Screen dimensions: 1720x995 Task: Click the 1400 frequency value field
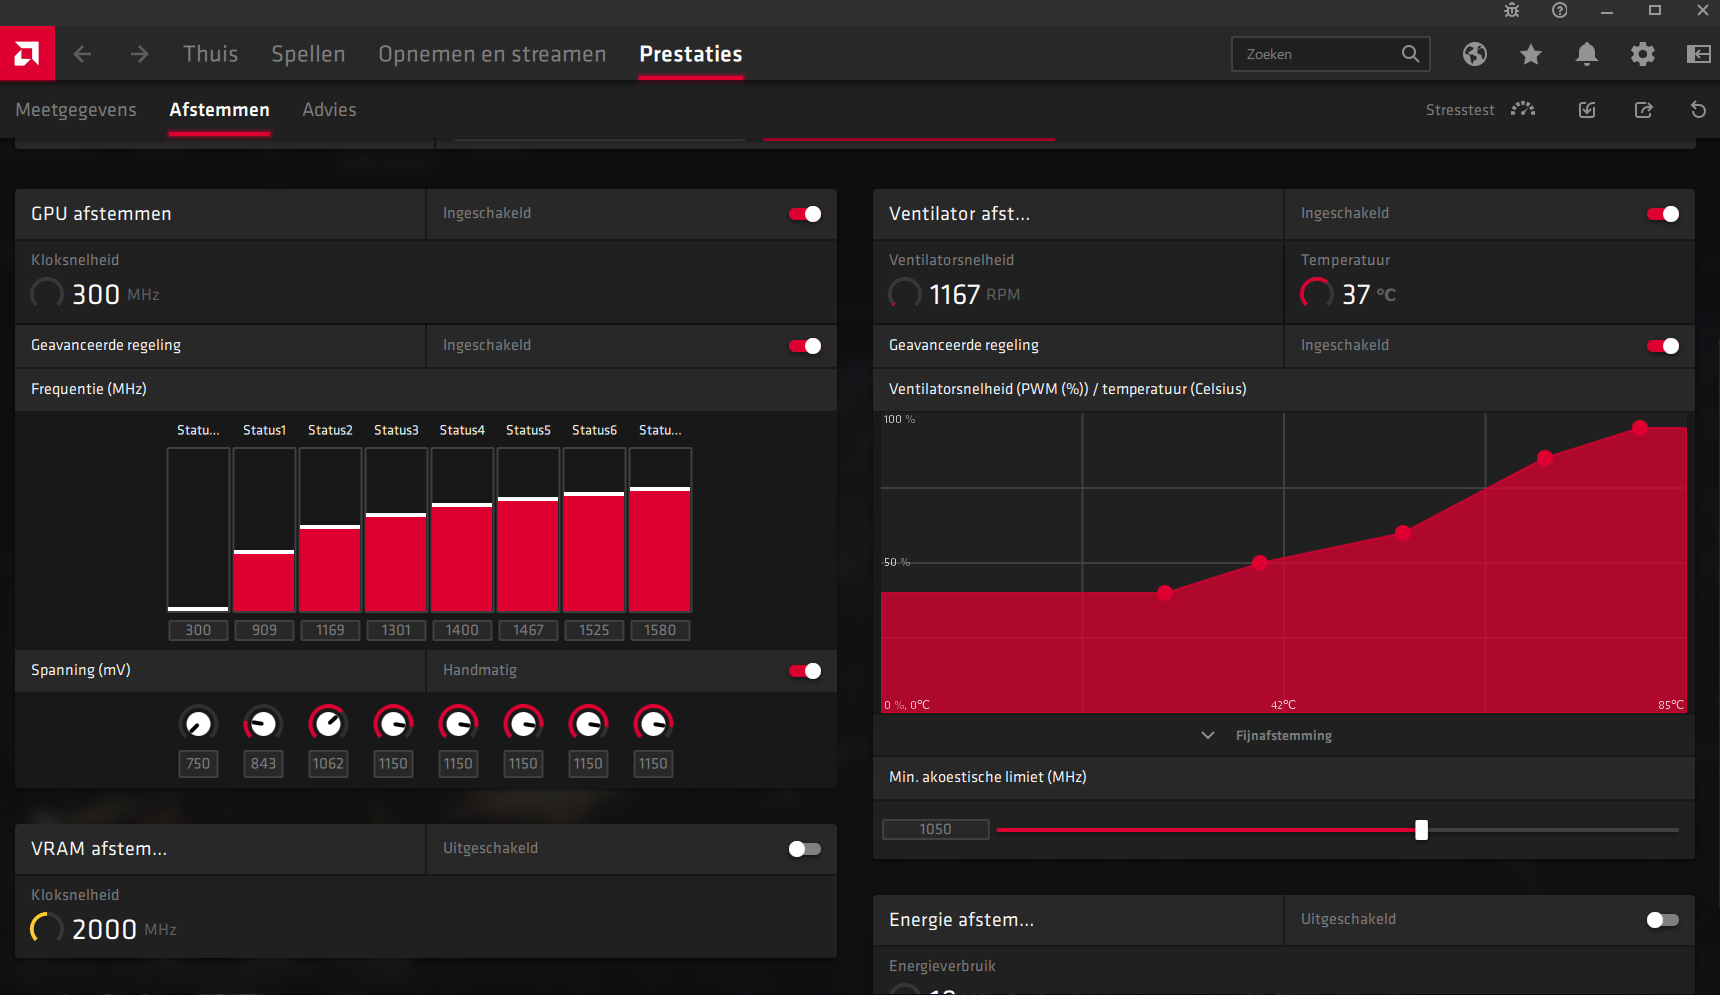pos(462,630)
